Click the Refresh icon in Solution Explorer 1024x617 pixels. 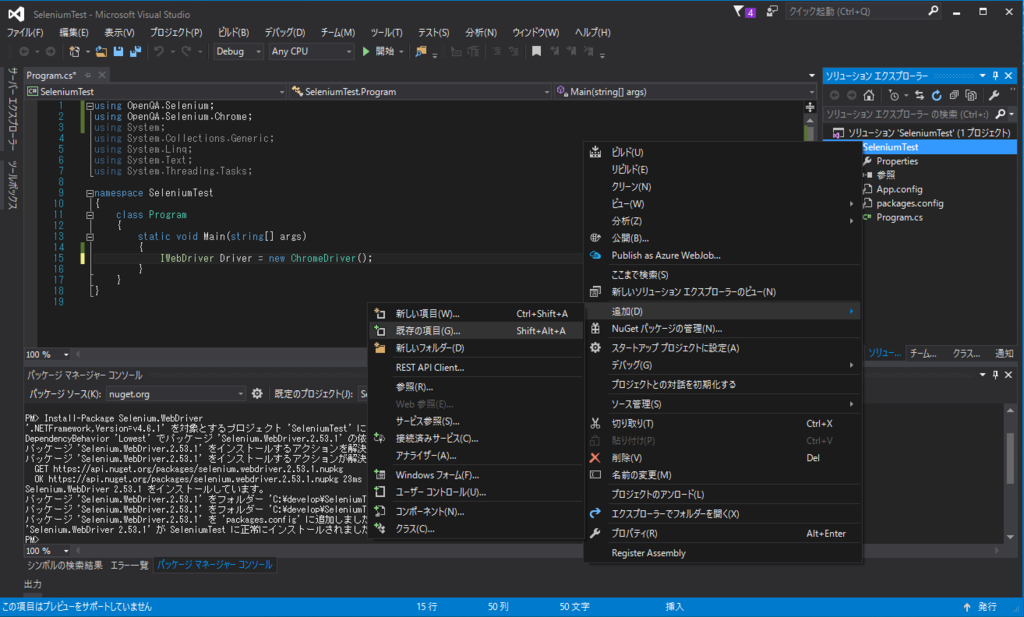[936, 95]
